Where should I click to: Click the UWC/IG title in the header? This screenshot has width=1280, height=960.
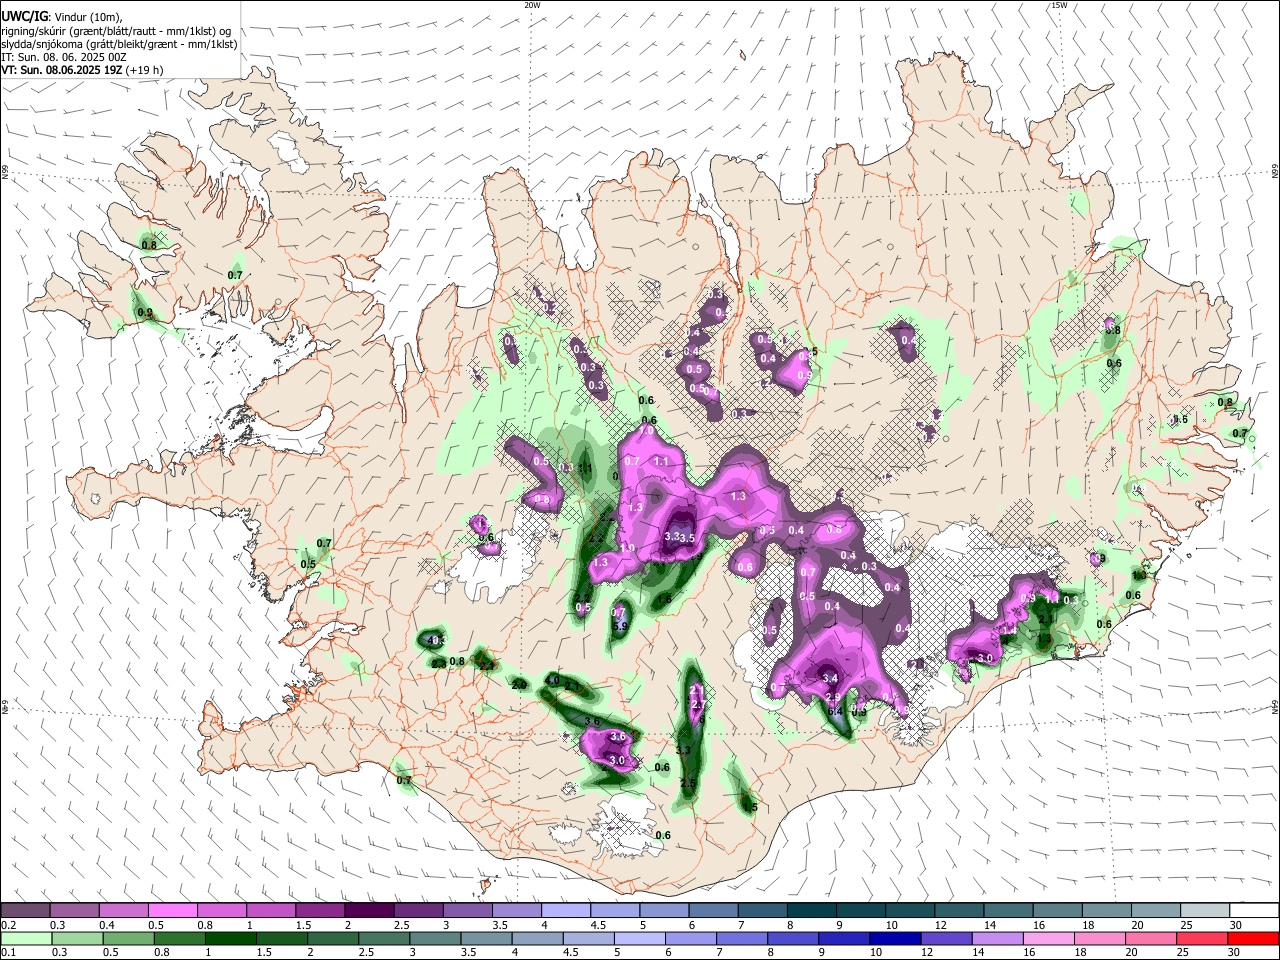pyautogui.click(x=23, y=16)
